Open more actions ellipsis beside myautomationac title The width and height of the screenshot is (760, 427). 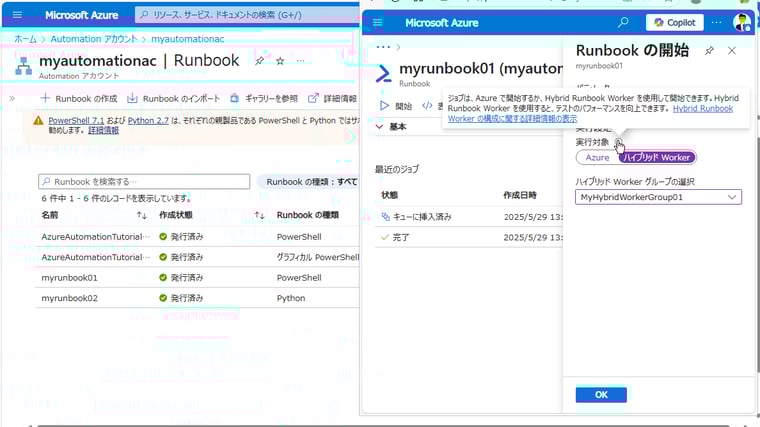(301, 61)
